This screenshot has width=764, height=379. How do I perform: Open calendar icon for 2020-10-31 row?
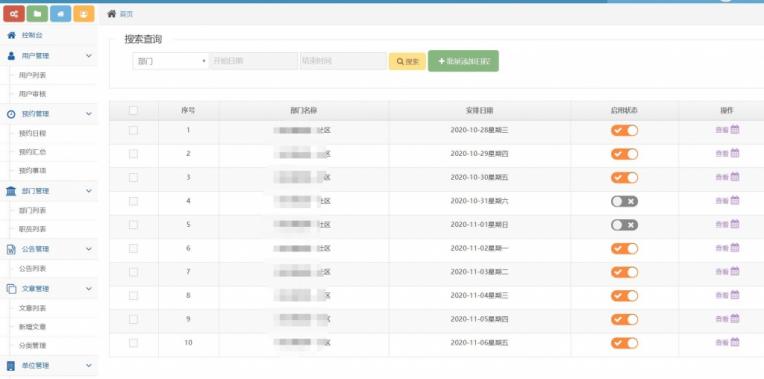coord(735,200)
